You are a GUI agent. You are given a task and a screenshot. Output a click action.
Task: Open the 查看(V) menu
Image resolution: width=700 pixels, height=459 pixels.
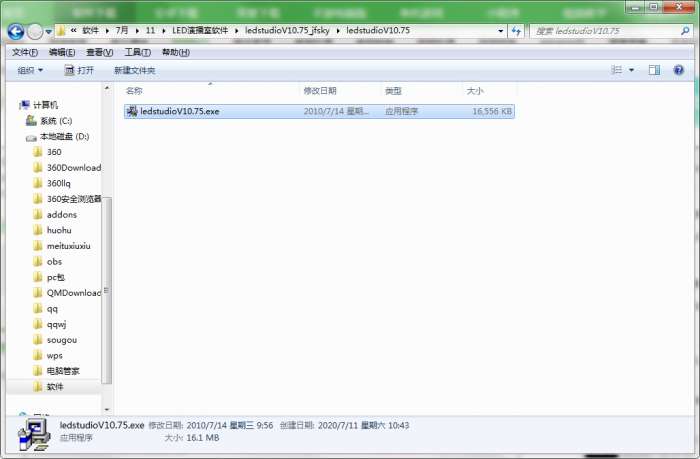coord(100,52)
